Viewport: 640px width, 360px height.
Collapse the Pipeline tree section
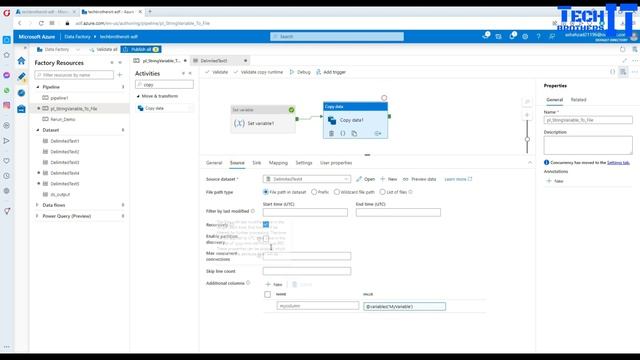(38, 87)
